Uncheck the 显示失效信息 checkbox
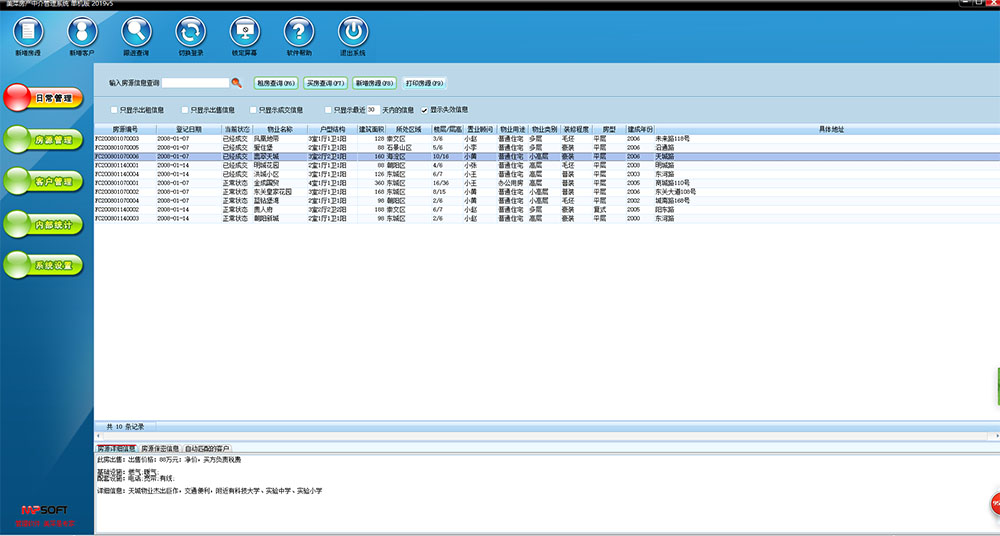Image resolution: width=1000 pixels, height=536 pixels. [x=424, y=110]
